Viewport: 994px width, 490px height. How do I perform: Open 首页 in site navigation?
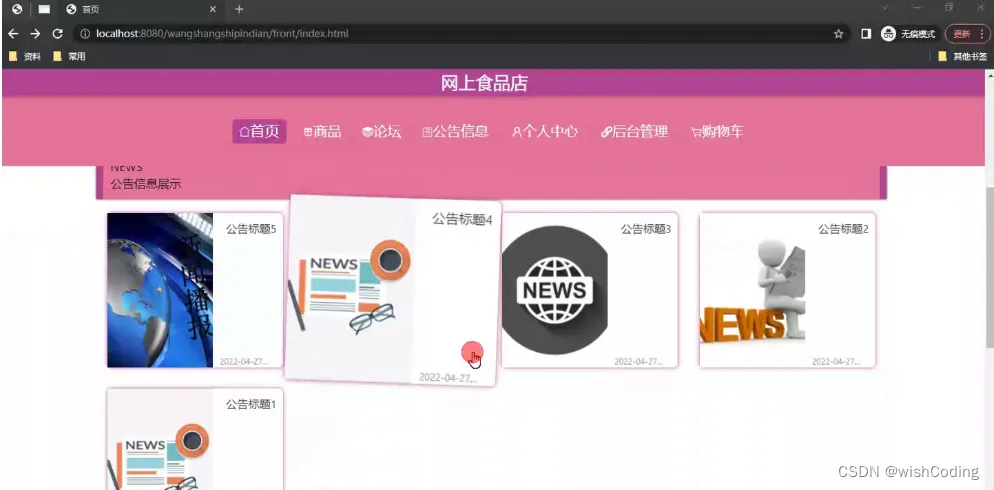(x=259, y=131)
